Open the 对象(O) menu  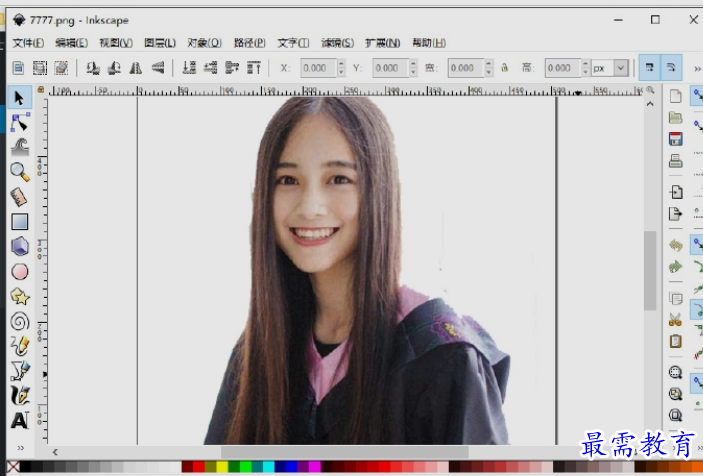coord(204,43)
